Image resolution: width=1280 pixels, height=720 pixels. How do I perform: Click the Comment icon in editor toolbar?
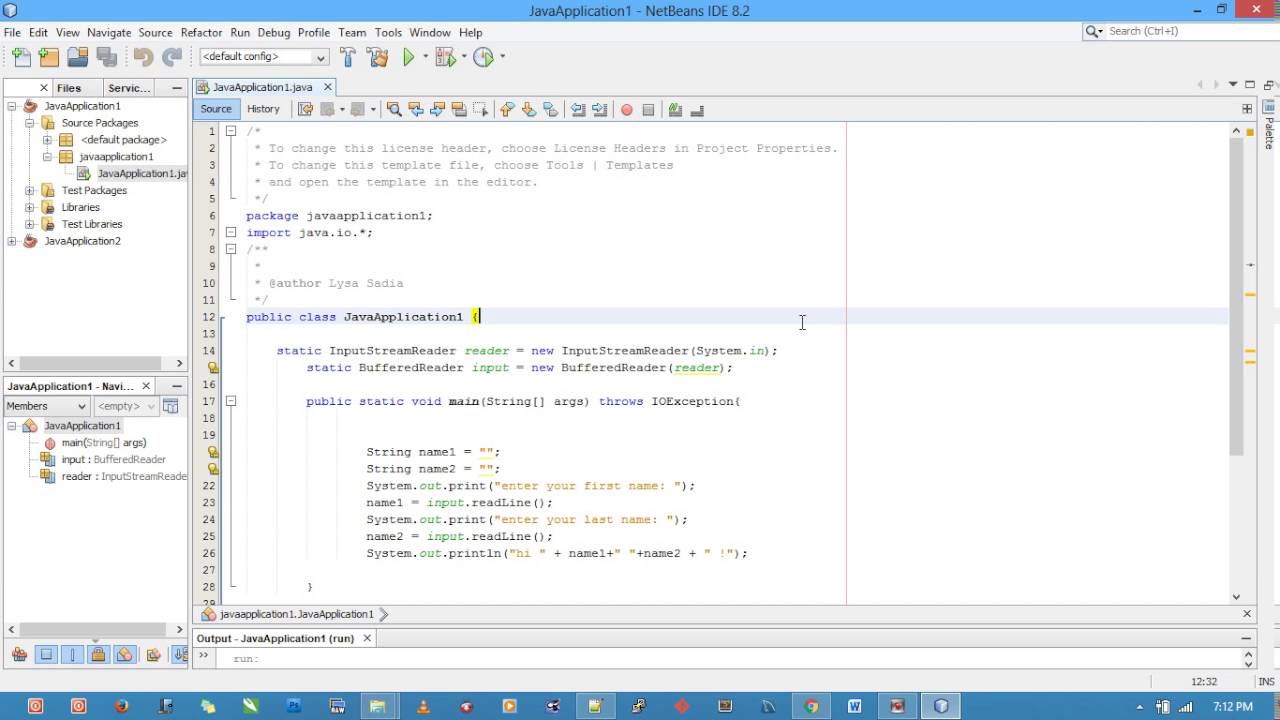click(x=675, y=109)
